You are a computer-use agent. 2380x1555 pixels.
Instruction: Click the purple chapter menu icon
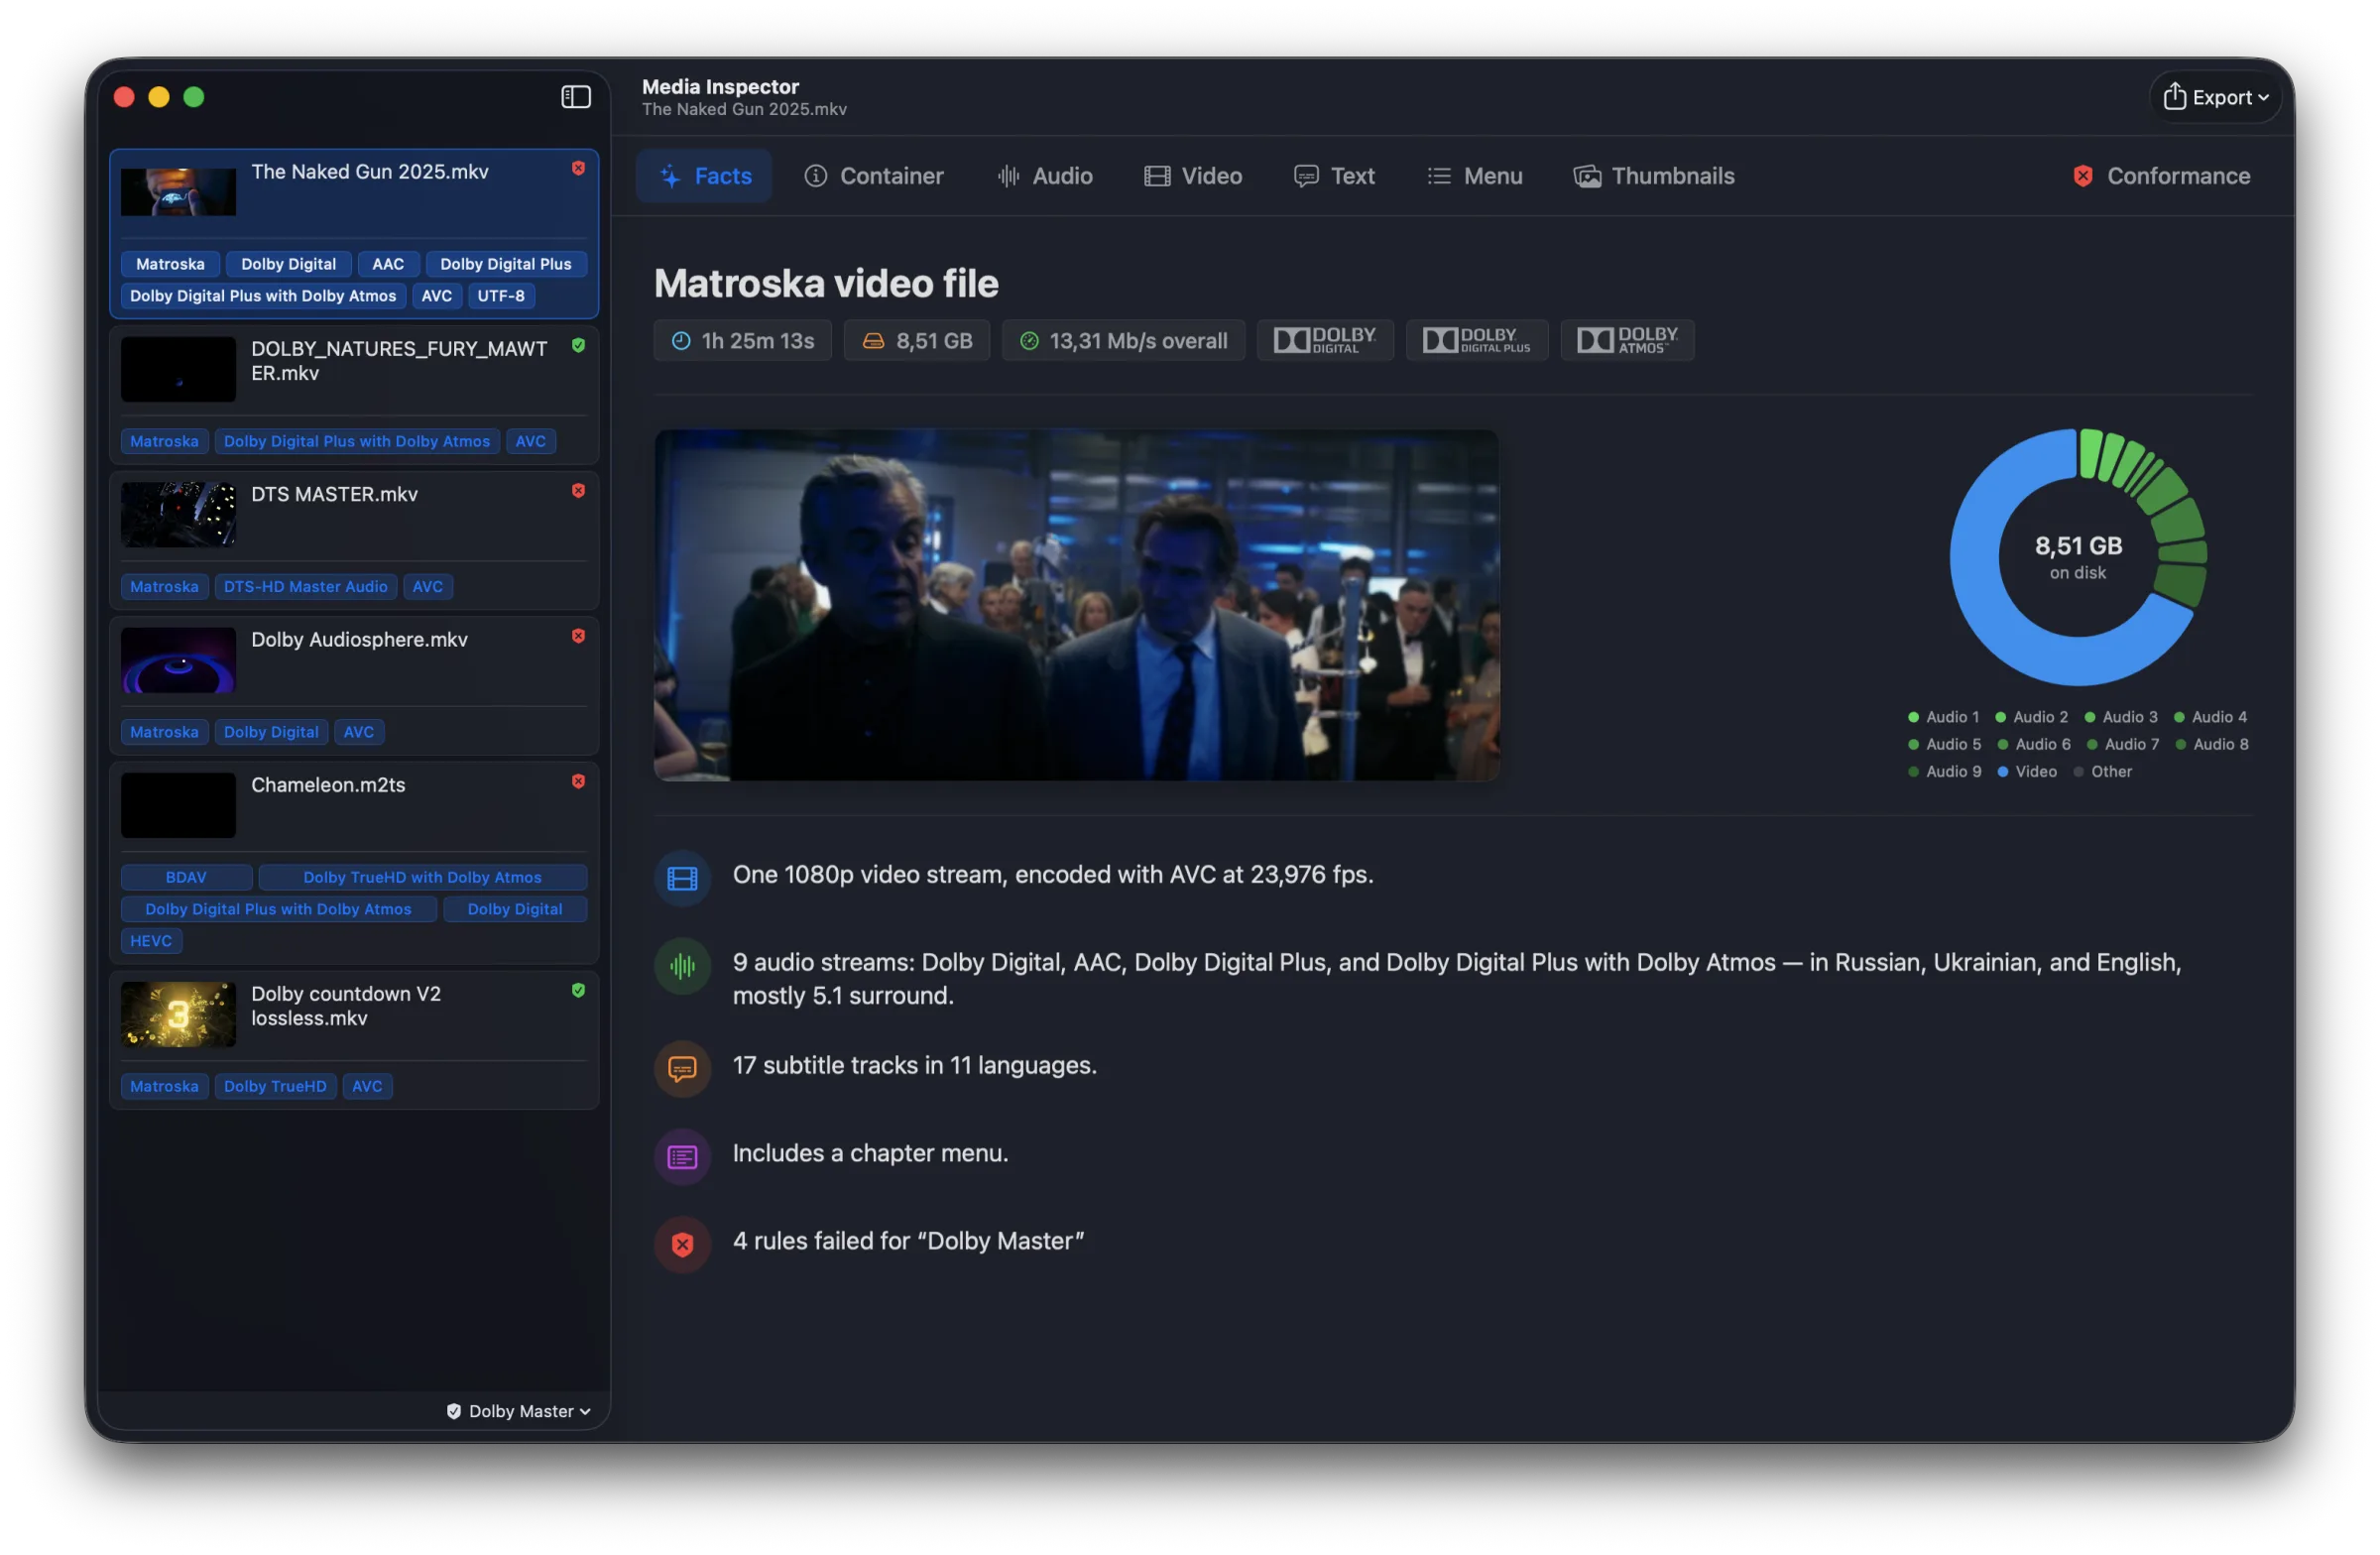tap(682, 1157)
